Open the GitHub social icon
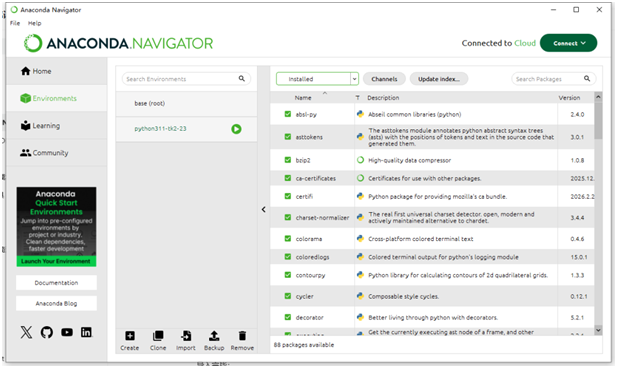Screen dimensions: 617x368 pos(47,332)
